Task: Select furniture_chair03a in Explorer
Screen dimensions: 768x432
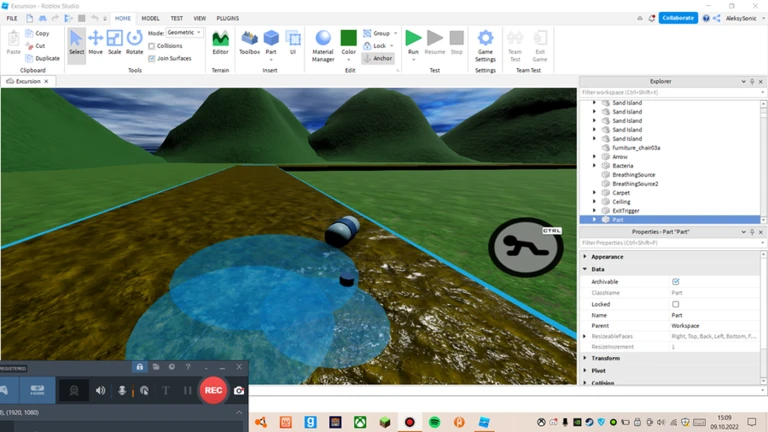Action: pyautogui.click(x=636, y=148)
